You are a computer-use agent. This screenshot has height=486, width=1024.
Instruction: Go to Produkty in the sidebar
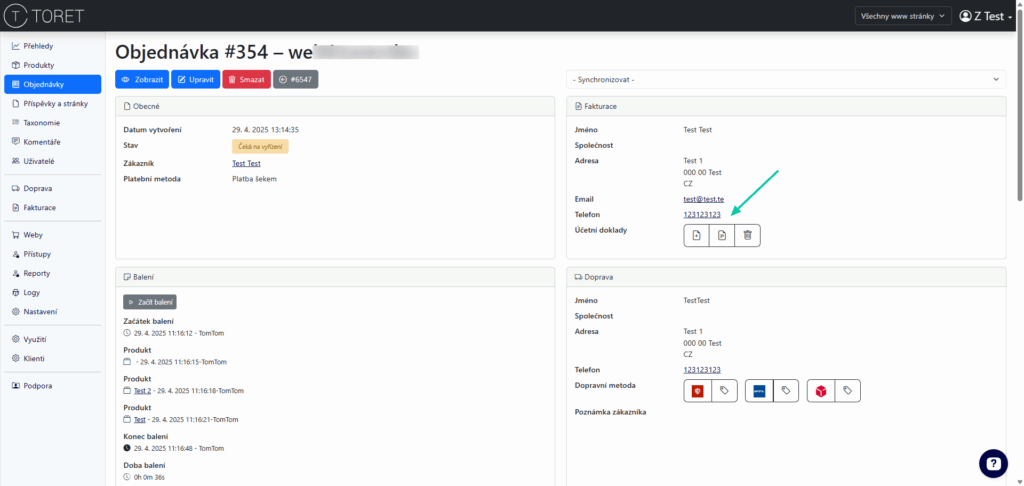[x=39, y=65]
